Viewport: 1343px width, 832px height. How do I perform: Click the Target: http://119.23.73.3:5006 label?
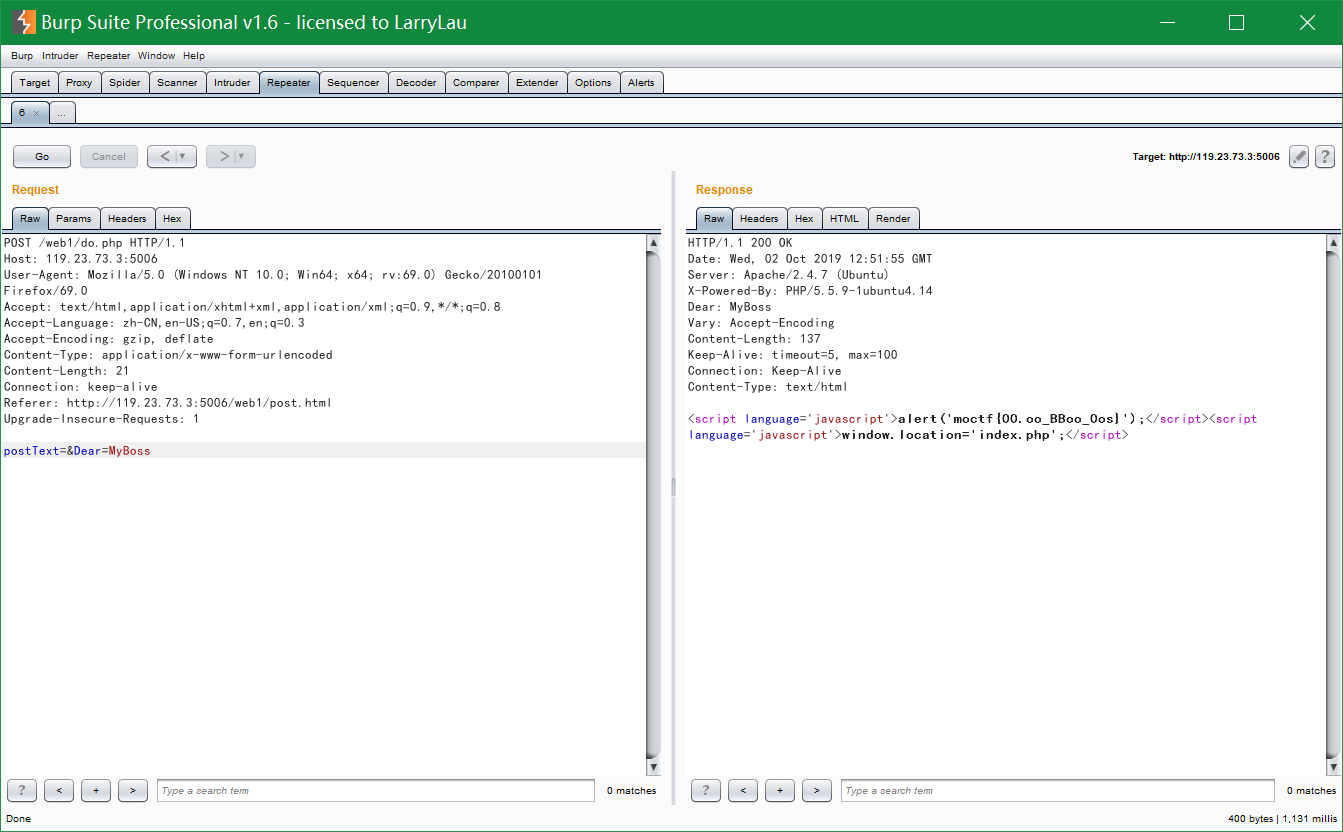pos(1206,157)
